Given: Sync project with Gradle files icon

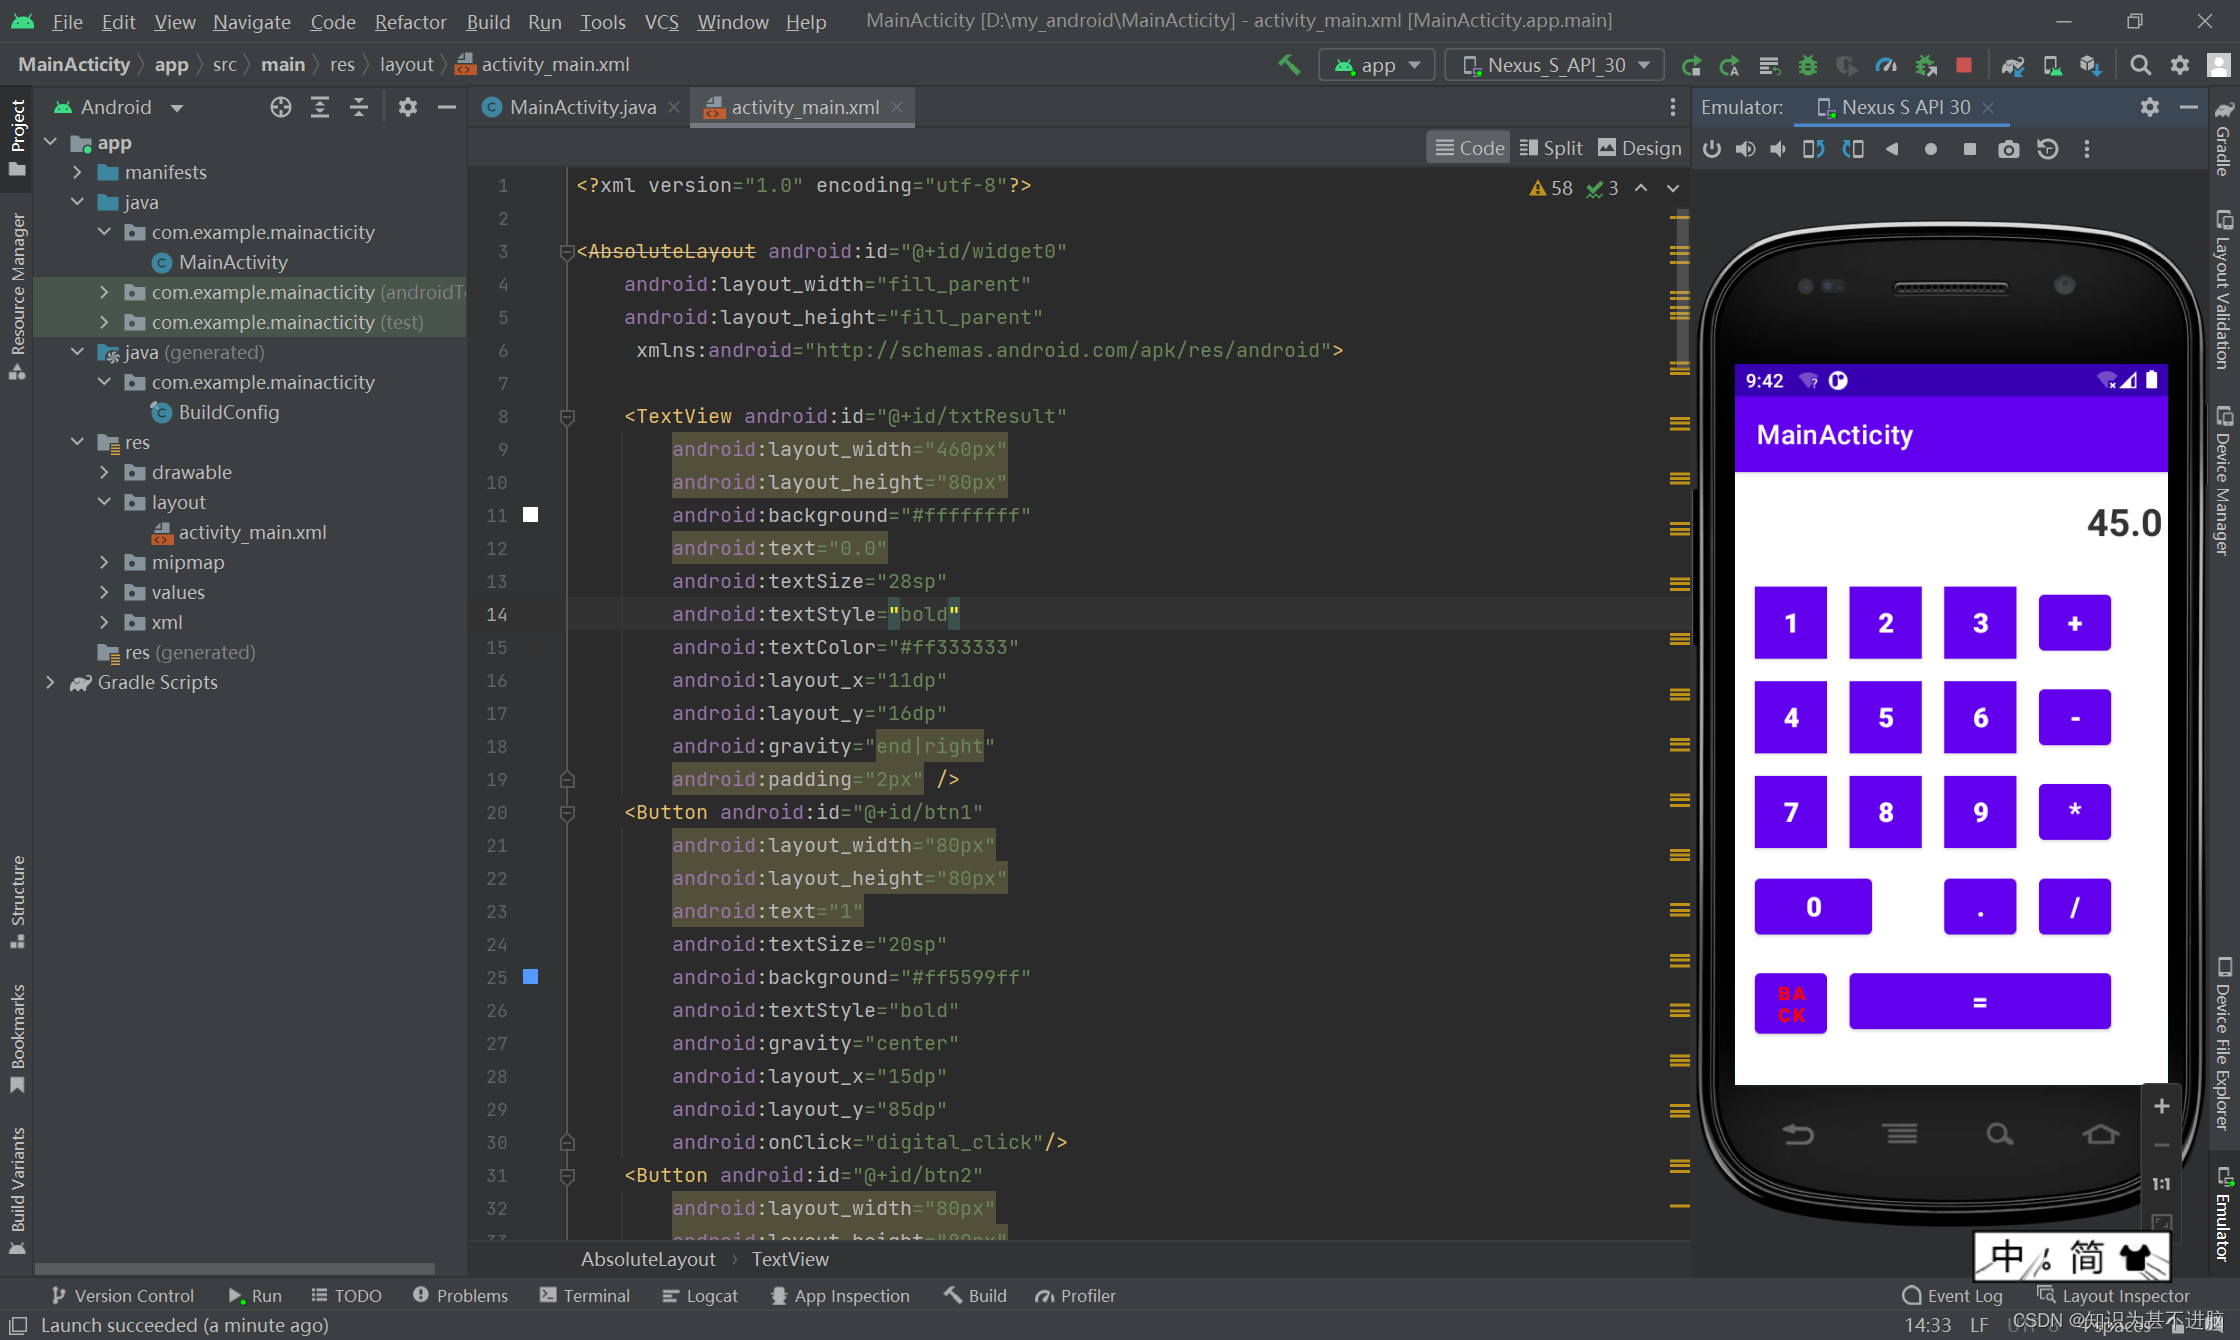Looking at the screenshot, I should click(2013, 65).
